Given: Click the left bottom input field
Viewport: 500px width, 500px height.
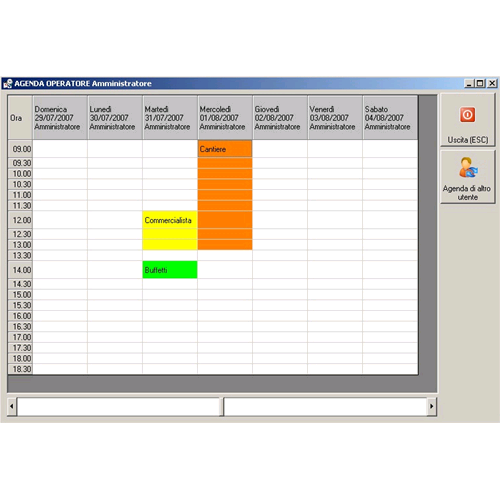Looking at the screenshot, I should (x=118, y=406).
